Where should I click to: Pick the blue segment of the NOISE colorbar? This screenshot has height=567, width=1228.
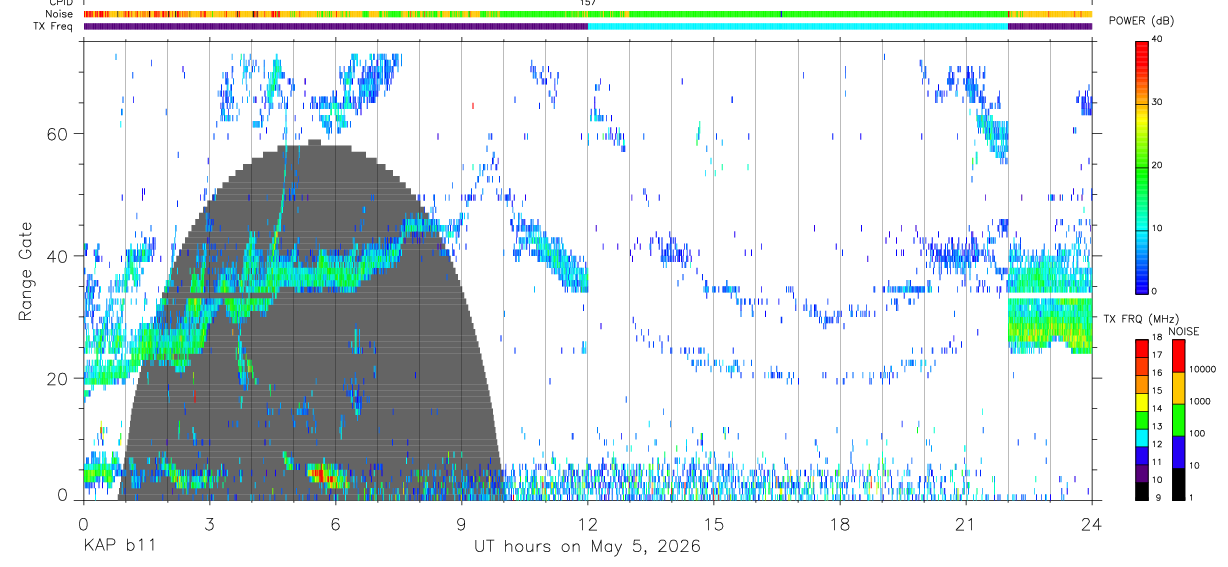click(x=1177, y=451)
